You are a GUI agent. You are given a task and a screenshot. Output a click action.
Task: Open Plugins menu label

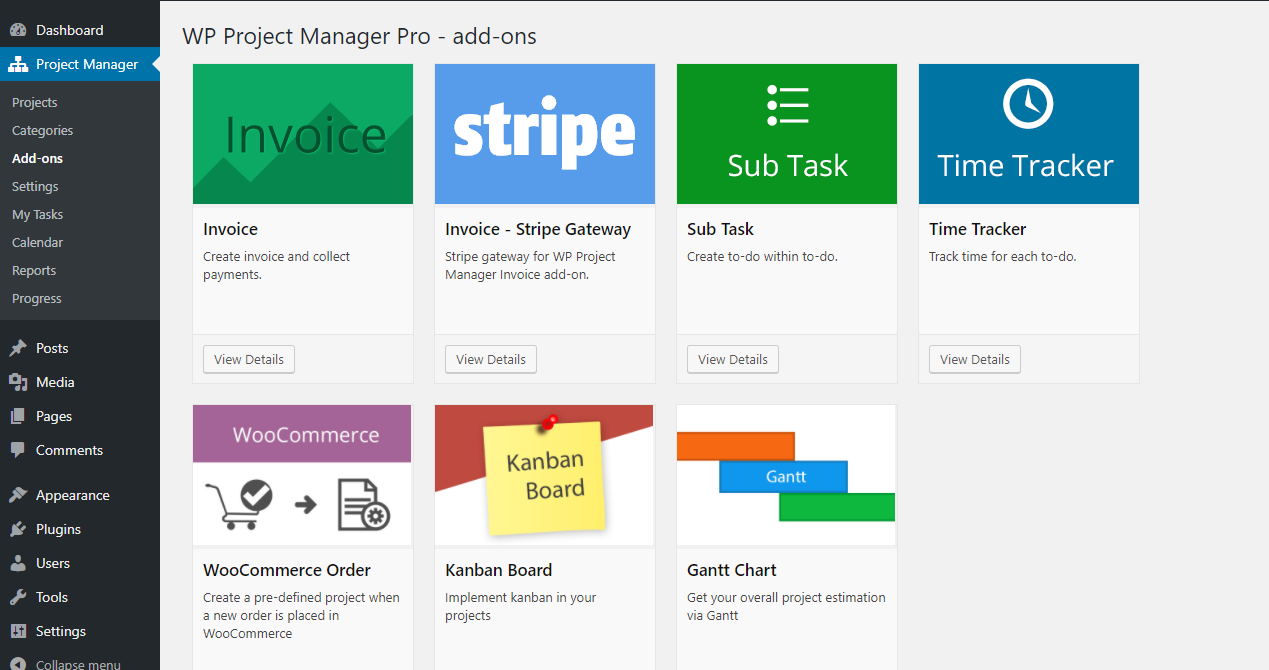click(58, 529)
